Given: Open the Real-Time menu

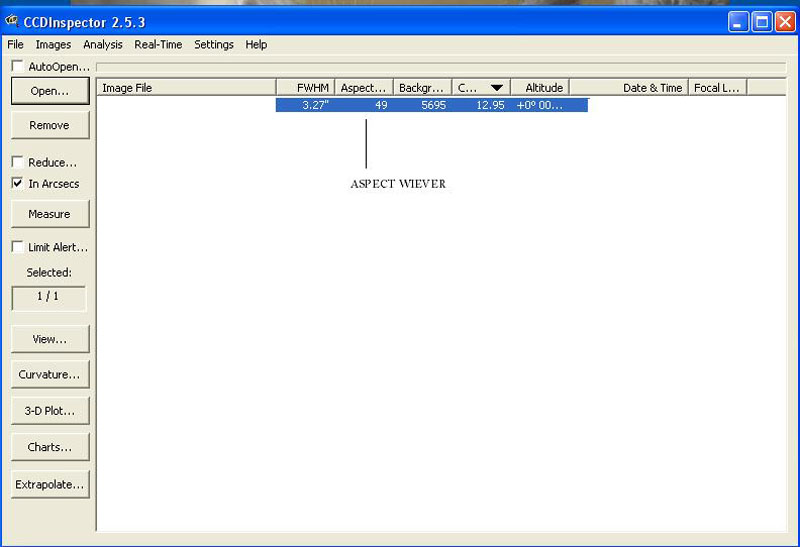Looking at the screenshot, I should pos(158,45).
